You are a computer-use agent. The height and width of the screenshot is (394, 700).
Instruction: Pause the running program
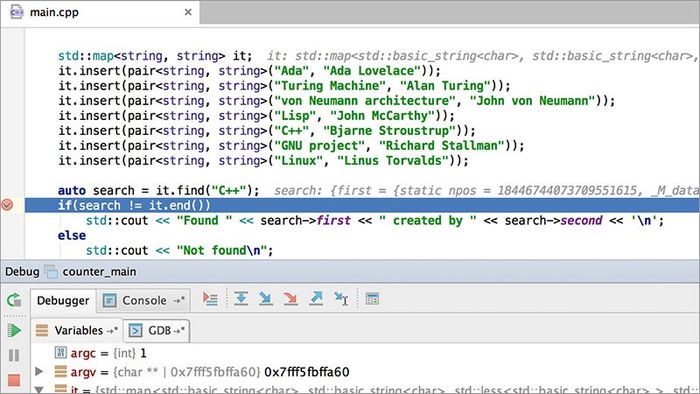14,355
